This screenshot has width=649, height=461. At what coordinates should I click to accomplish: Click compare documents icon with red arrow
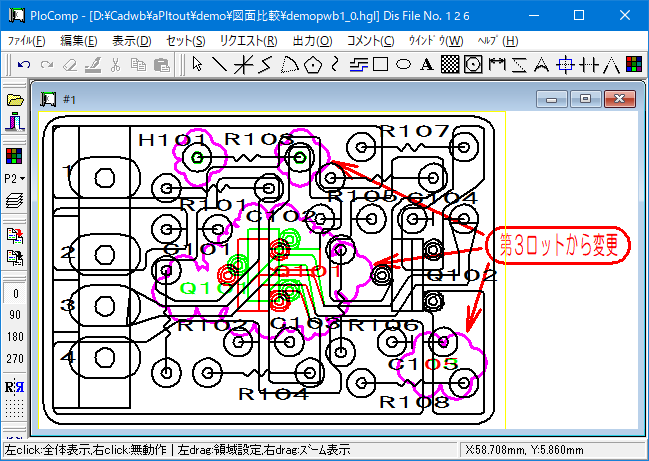15,235
